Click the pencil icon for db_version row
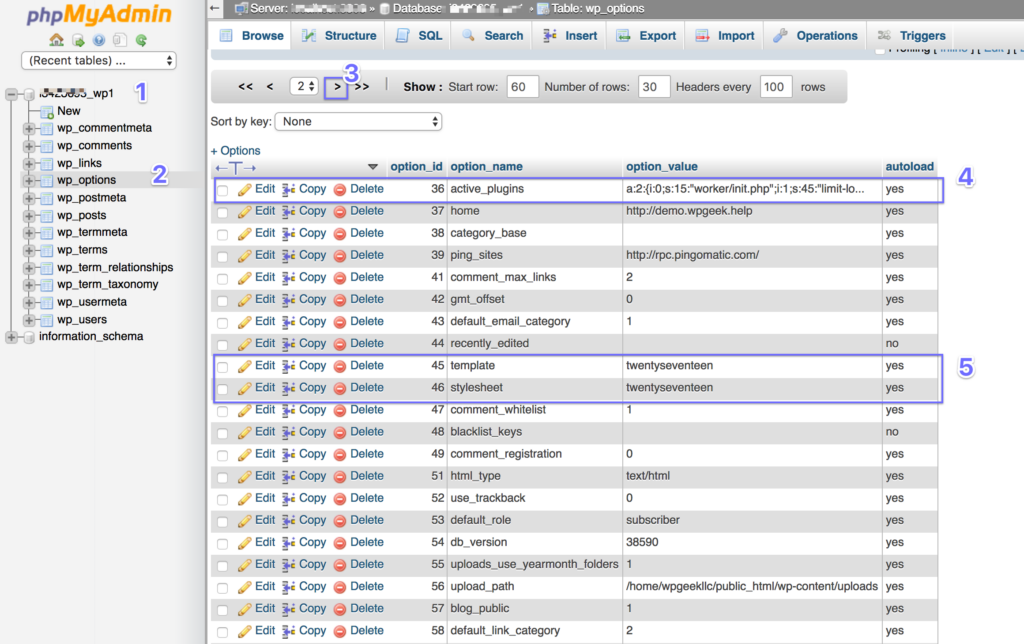 pyautogui.click(x=244, y=543)
